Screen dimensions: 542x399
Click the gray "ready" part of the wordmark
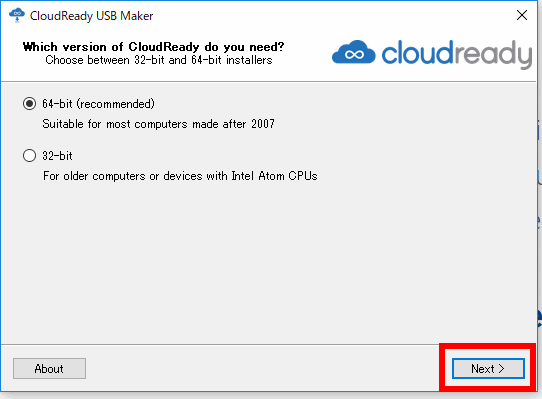coord(493,55)
